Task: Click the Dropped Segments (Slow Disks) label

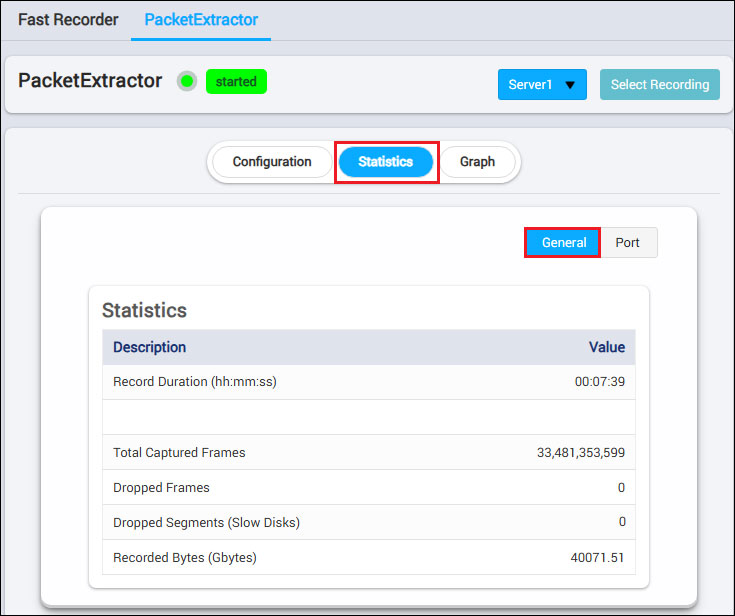Action: [206, 522]
